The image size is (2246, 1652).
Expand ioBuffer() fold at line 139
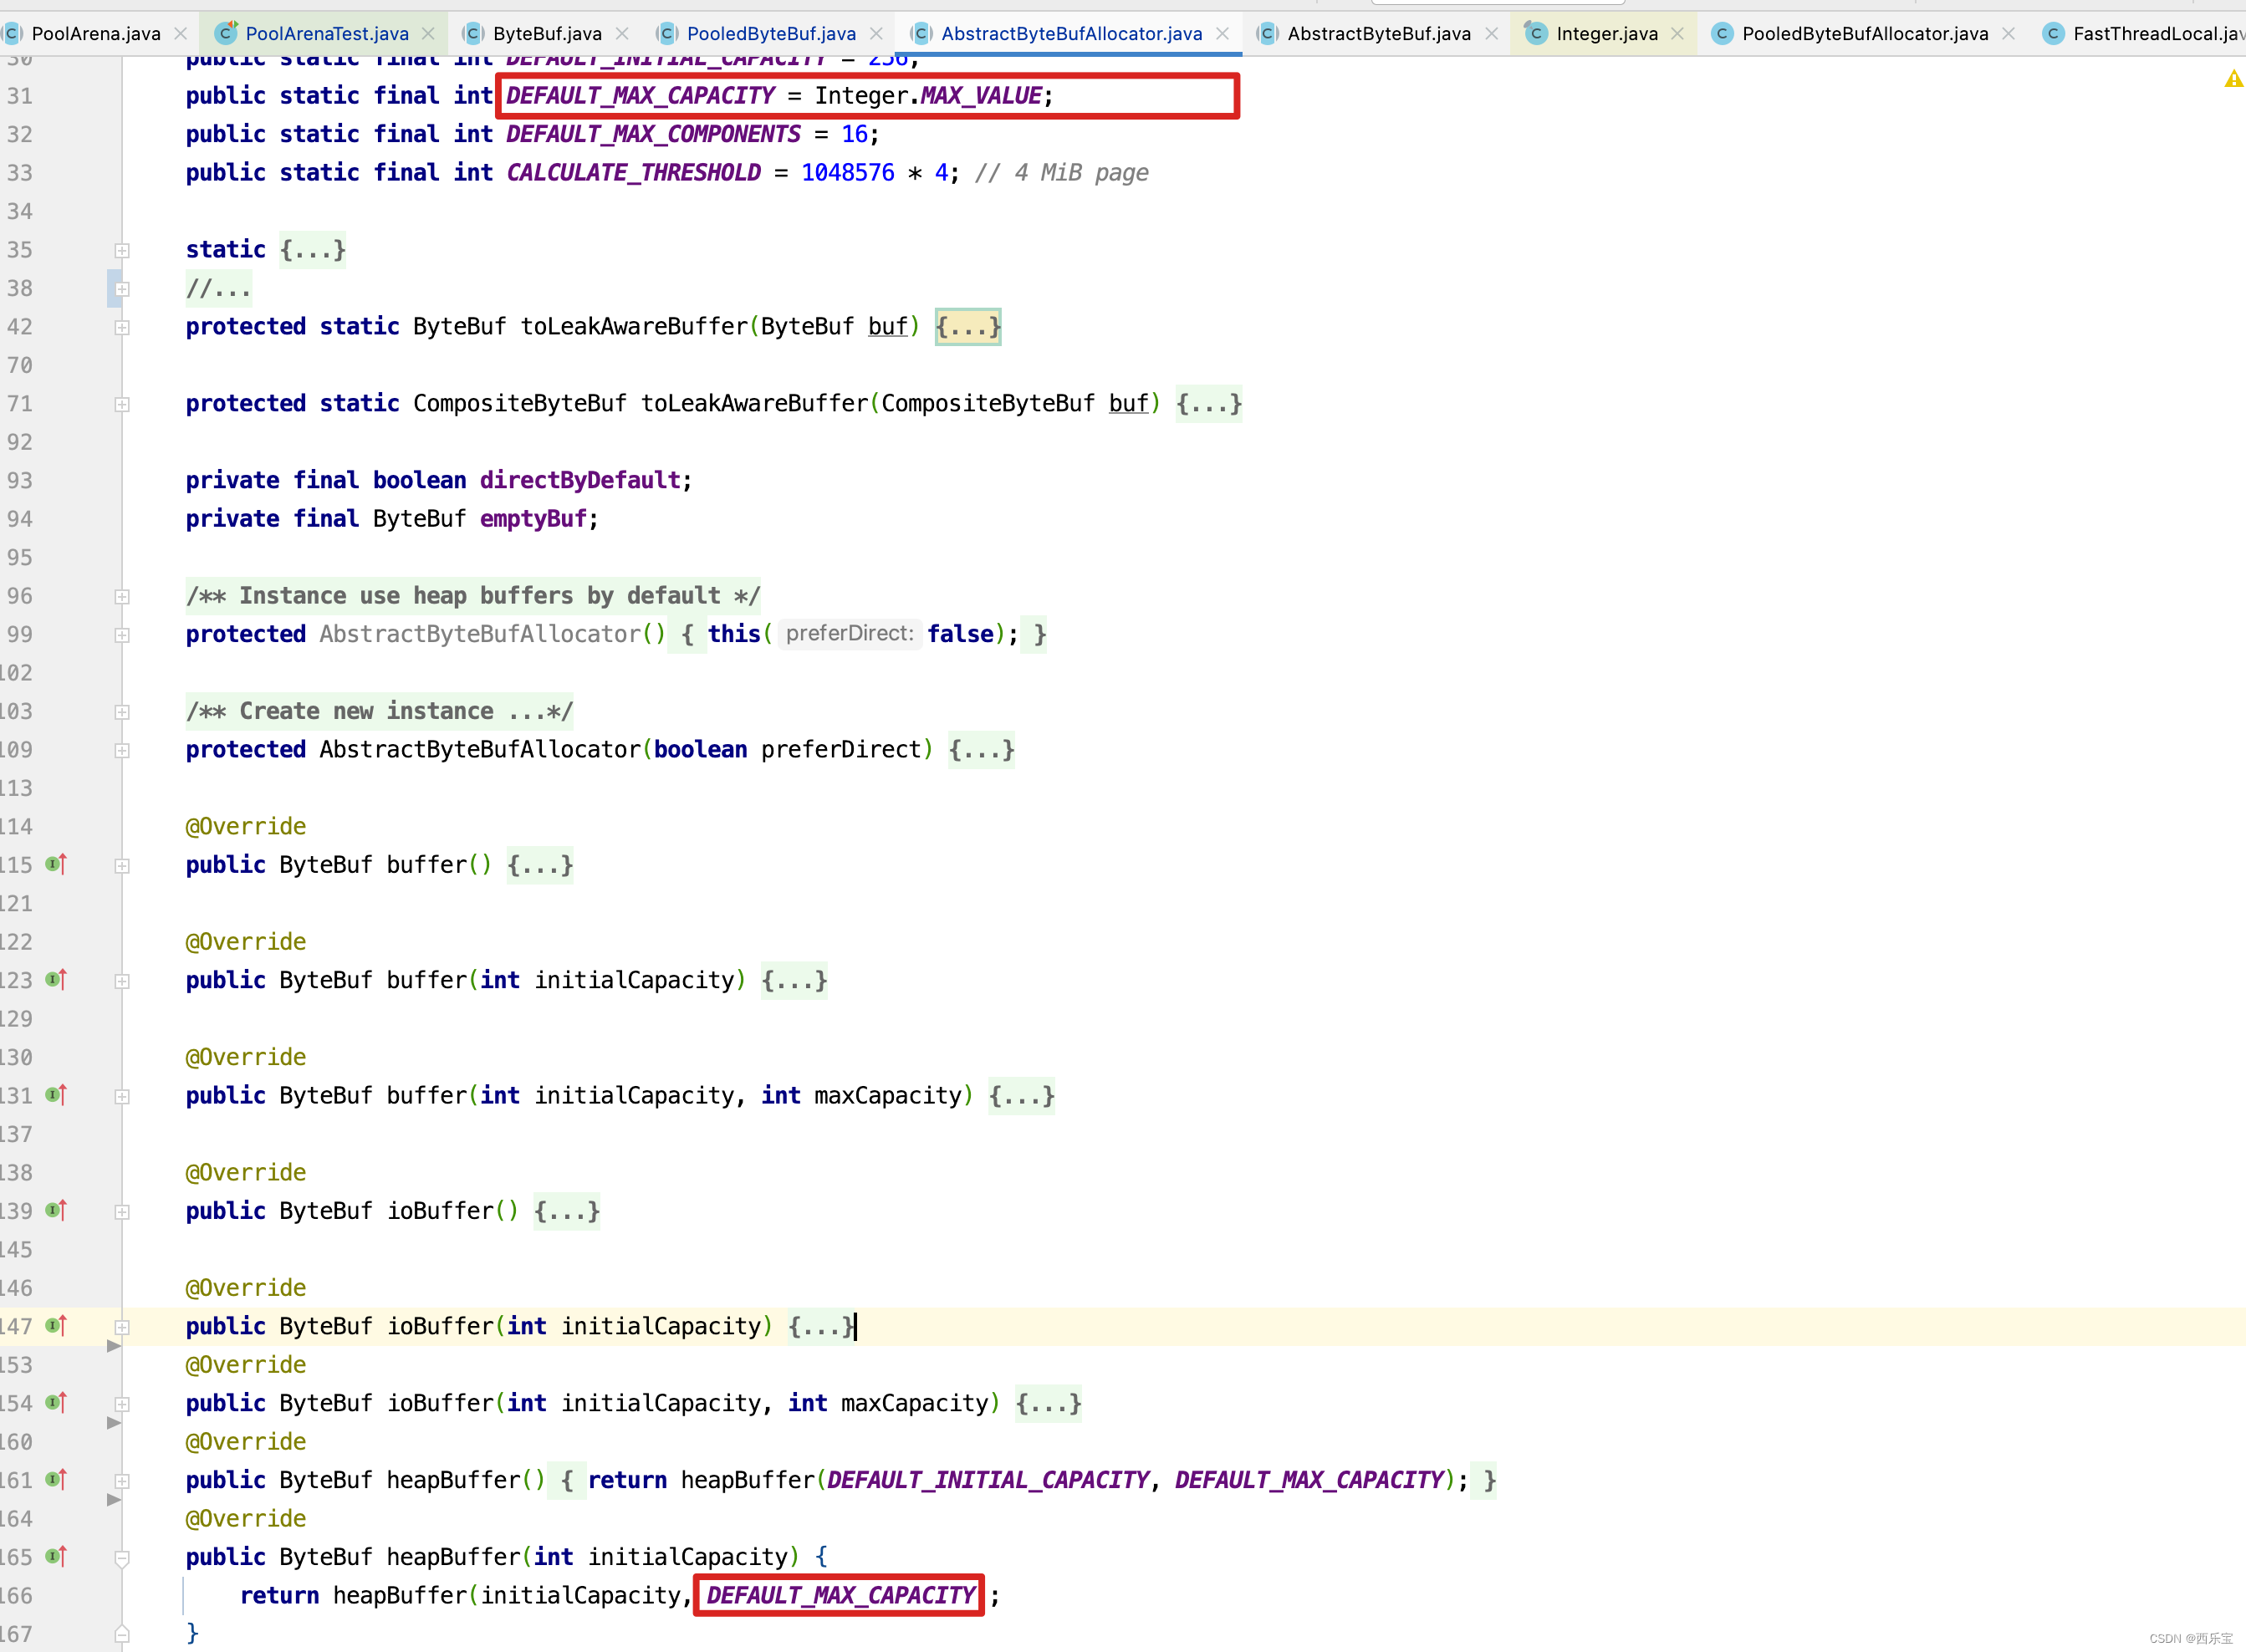pyautogui.click(x=122, y=1212)
